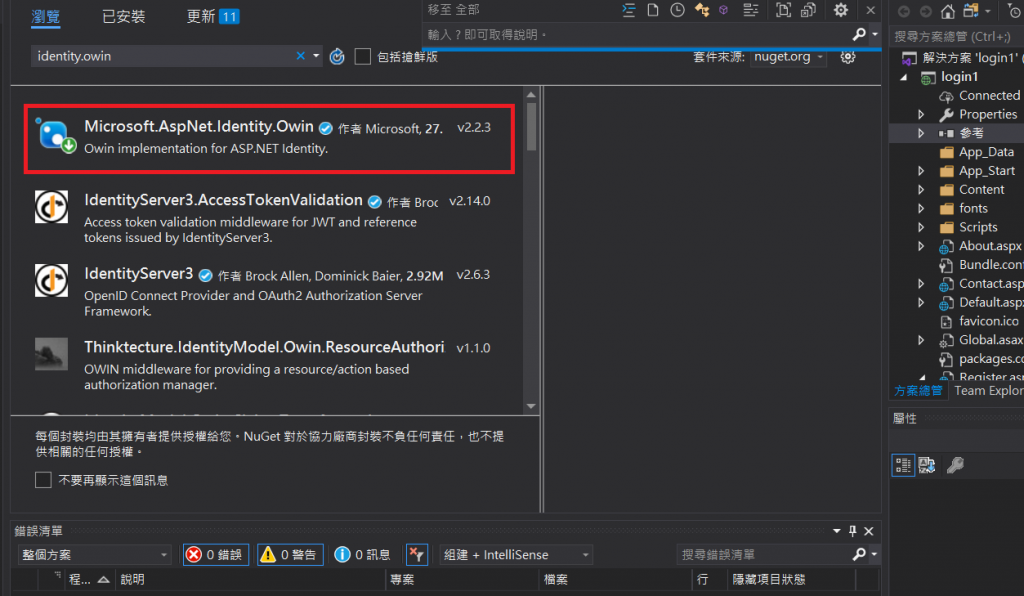Viewport: 1024px width, 596px height.
Task: Click Microsoft.AspNet.Identity.Owin package icon
Action: [x=55, y=136]
